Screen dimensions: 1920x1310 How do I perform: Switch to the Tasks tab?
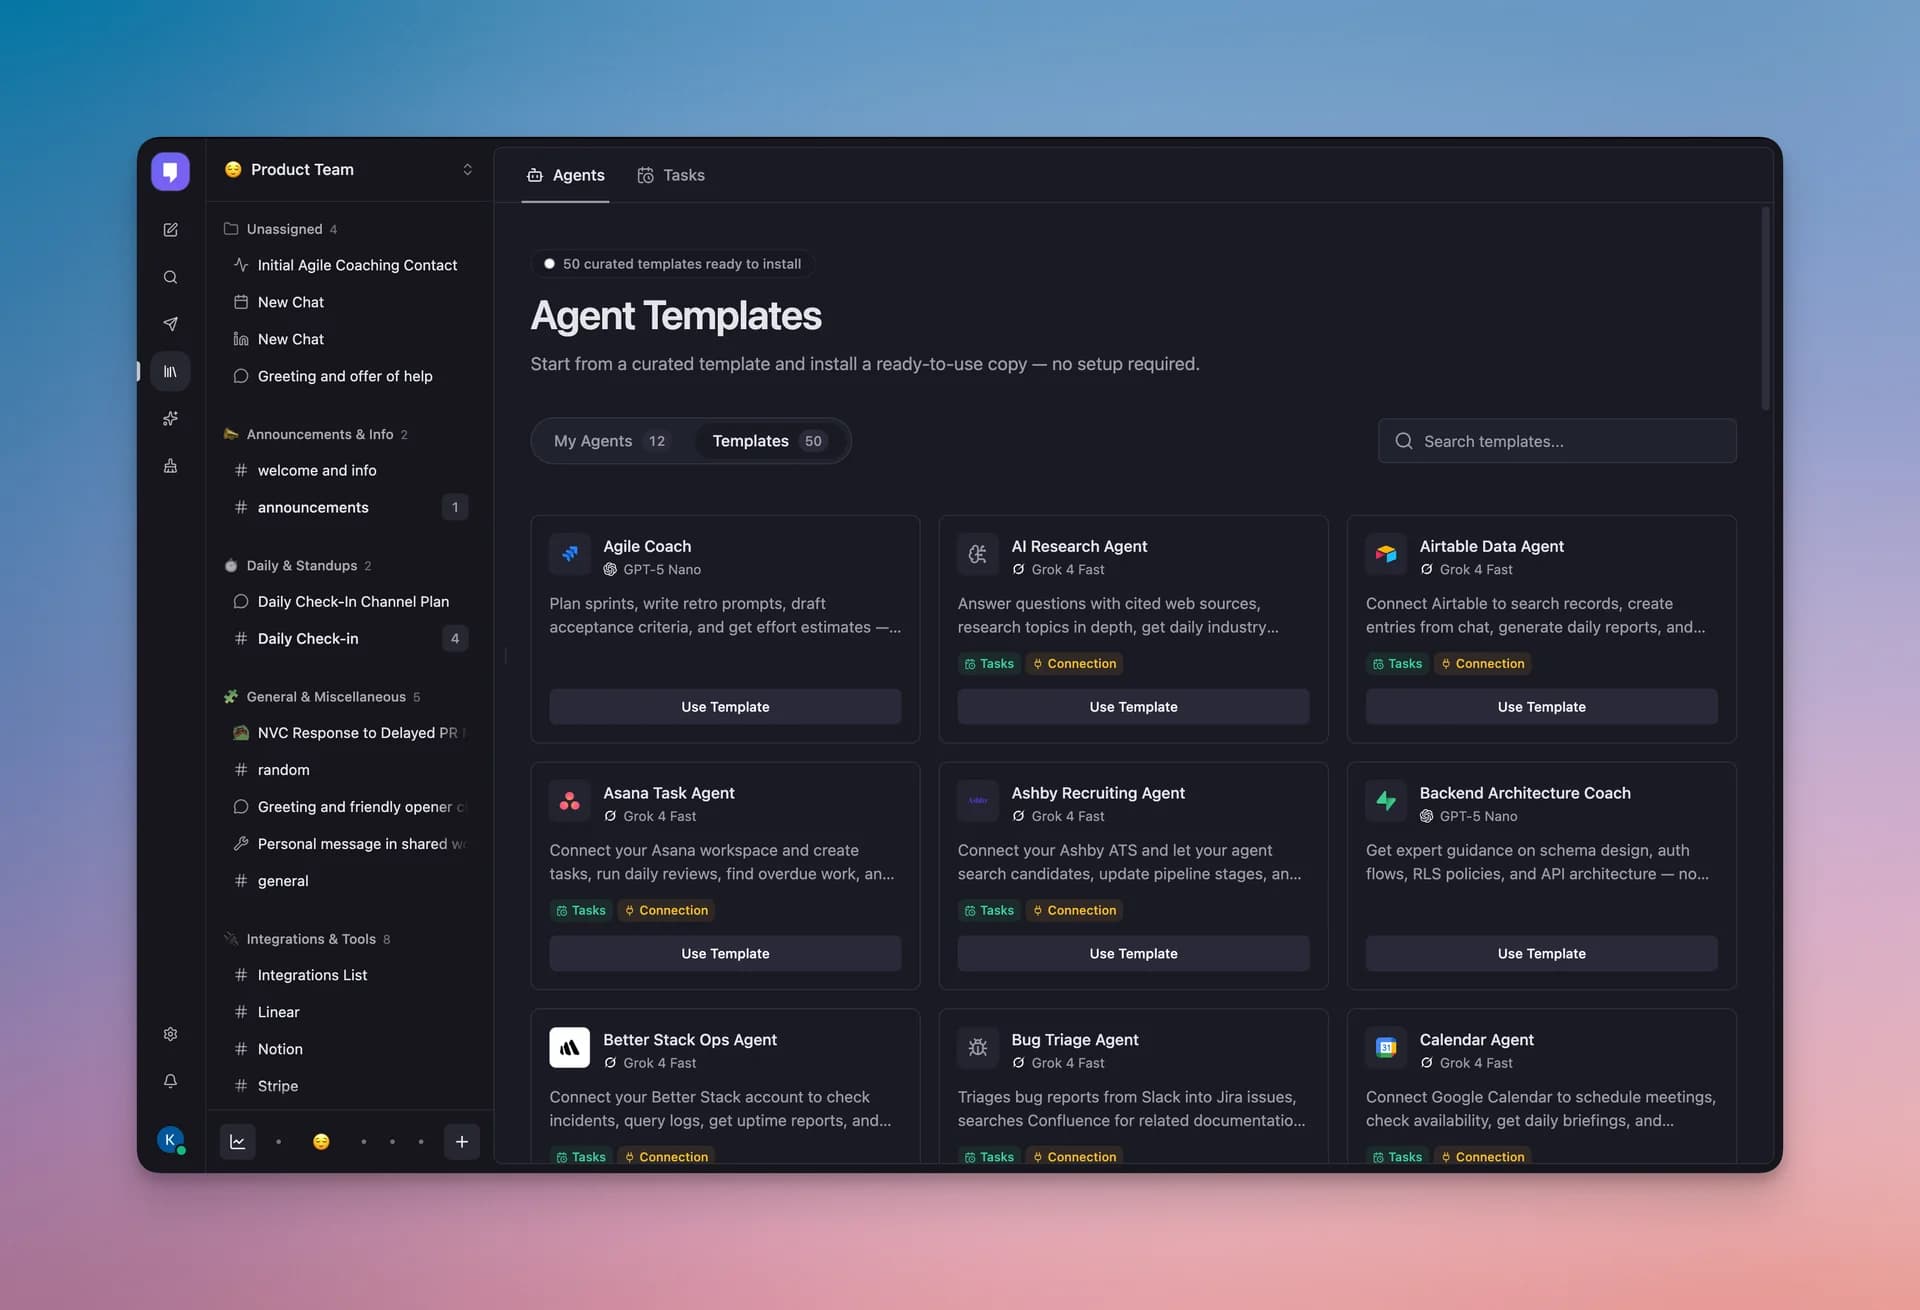pos(671,175)
